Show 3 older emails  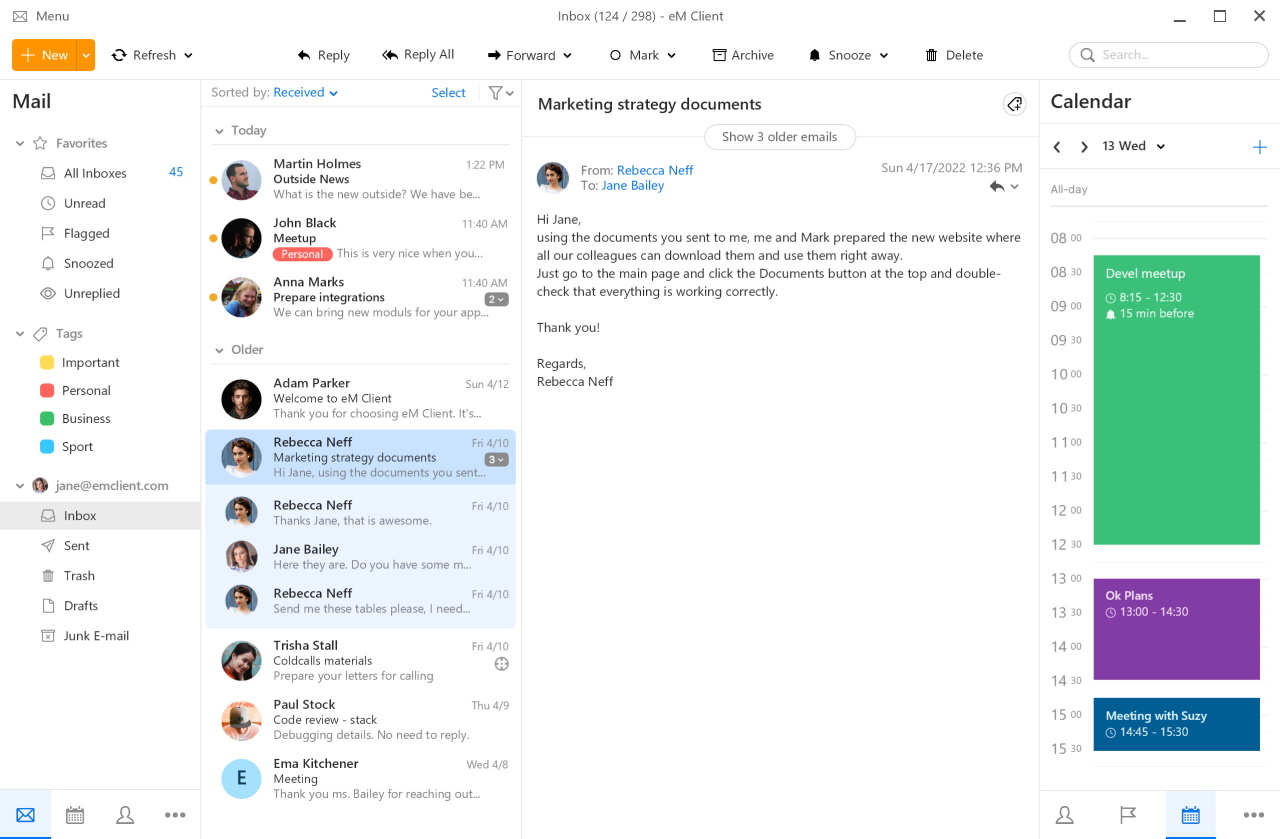tap(780, 137)
